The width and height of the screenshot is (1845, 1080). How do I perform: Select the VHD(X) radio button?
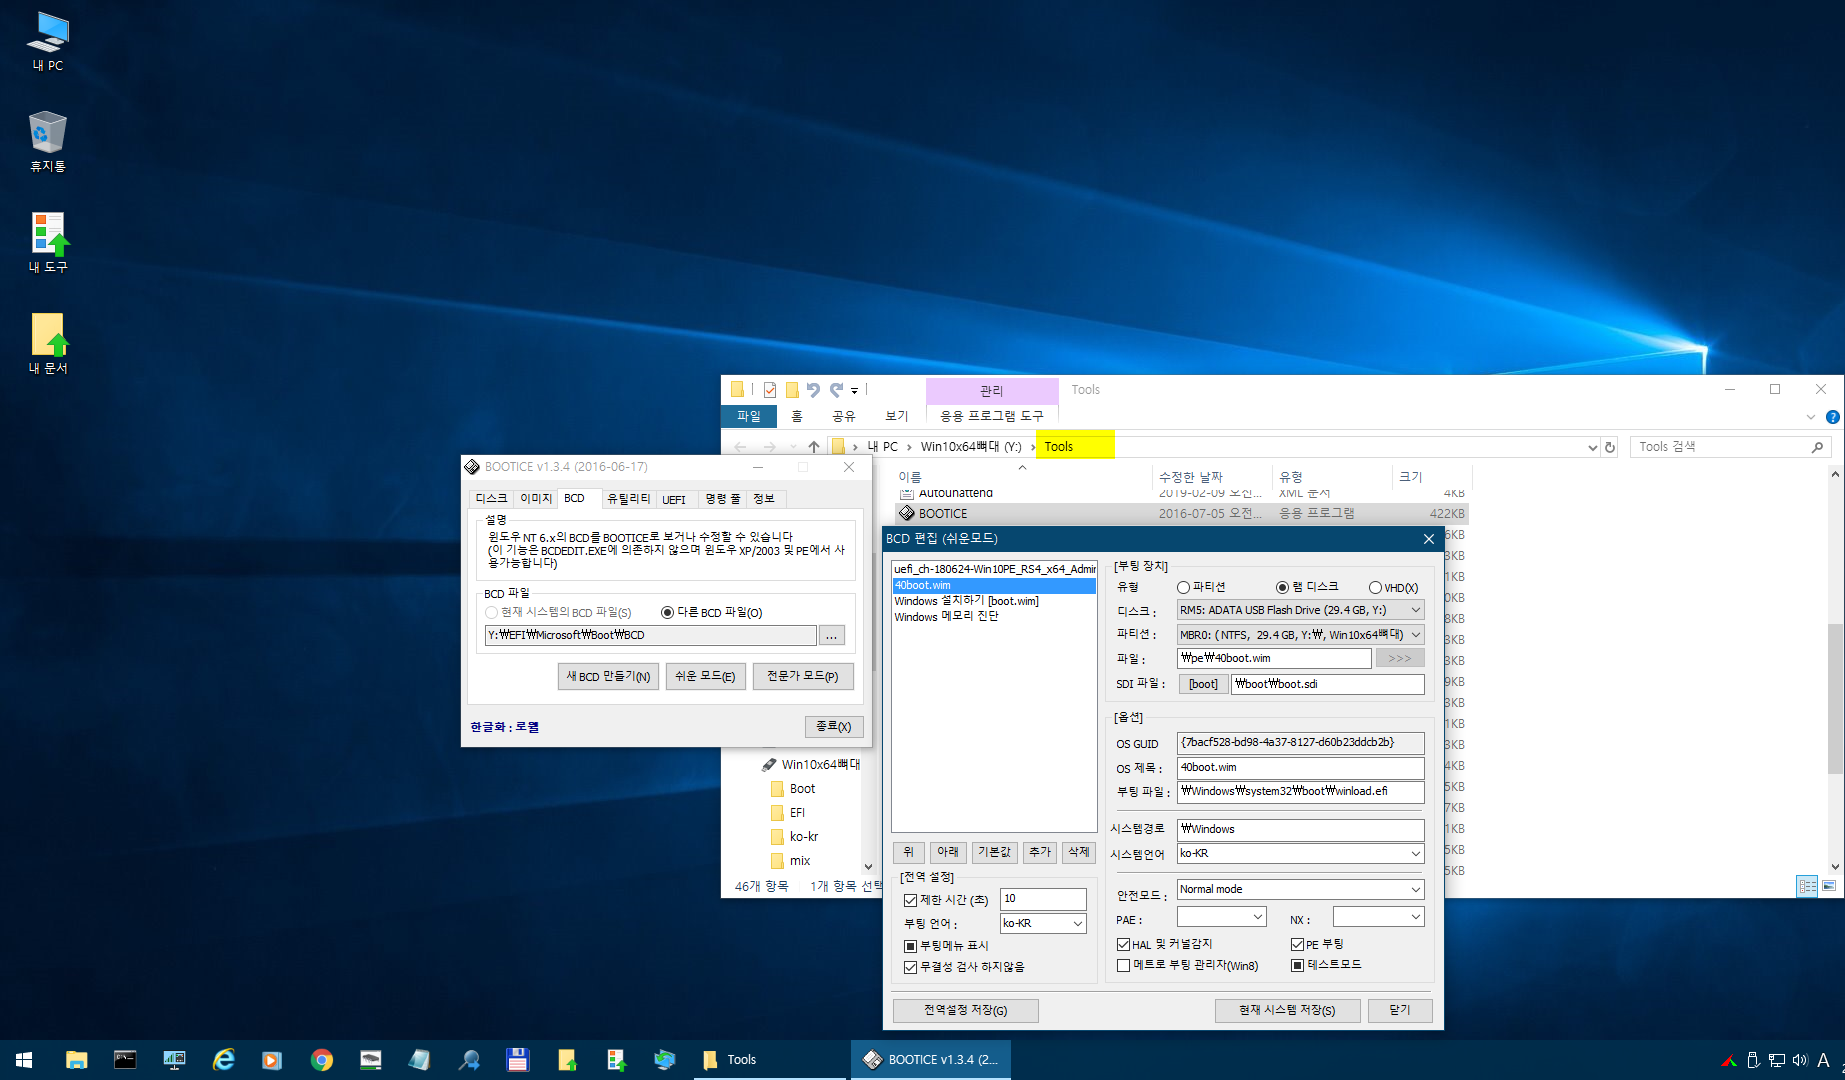tap(1375, 588)
